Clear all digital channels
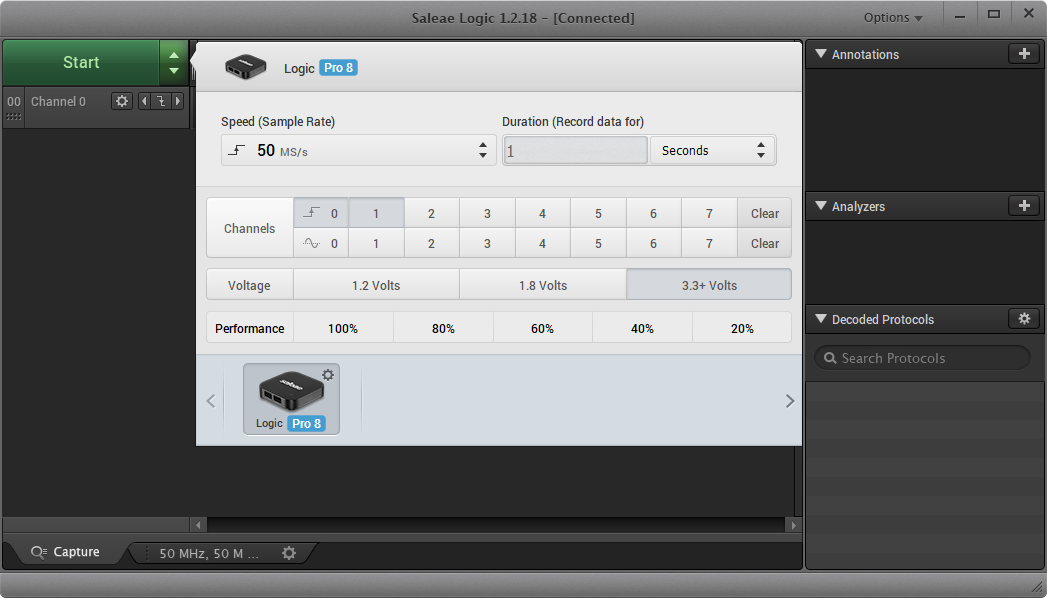This screenshot has height=598, width=1047. coord(764,213)
